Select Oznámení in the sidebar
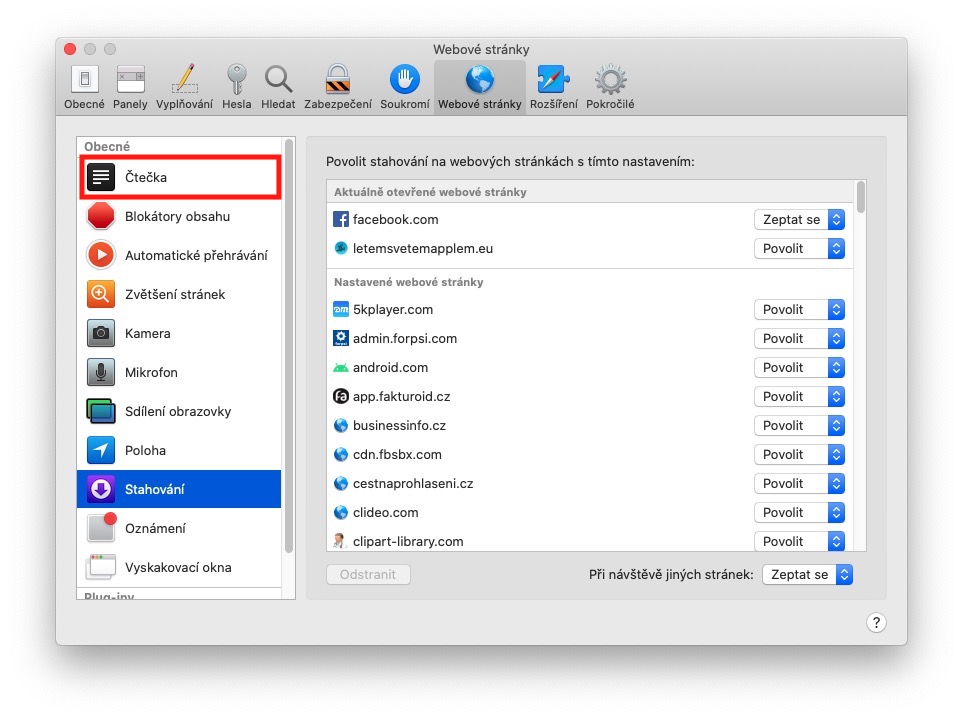Screen dimensions: 963x719 click(179, 528)
